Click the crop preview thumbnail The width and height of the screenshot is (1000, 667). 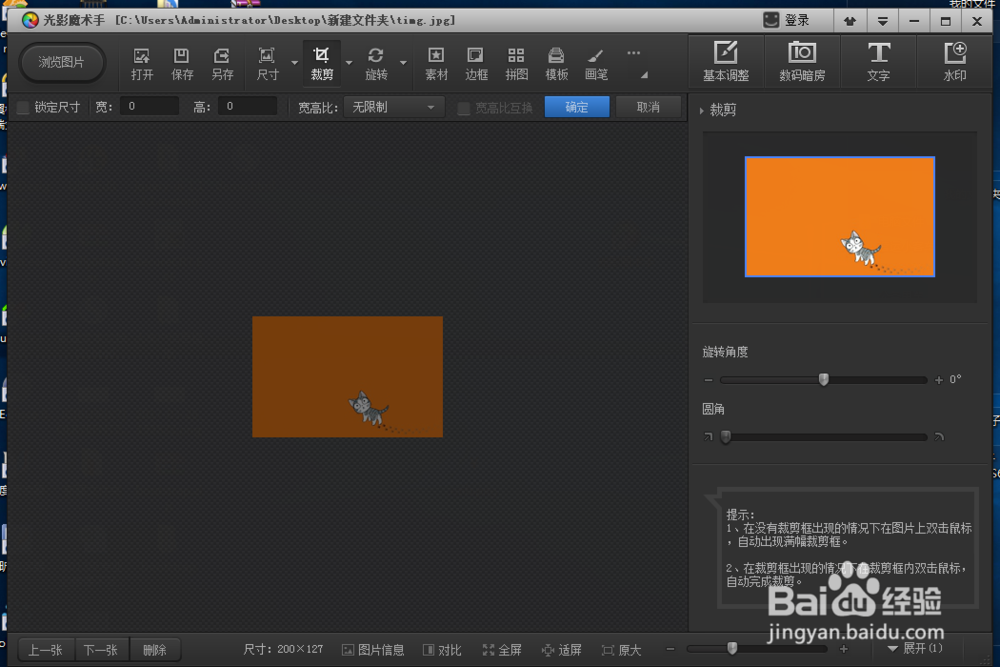click(840, 217)
